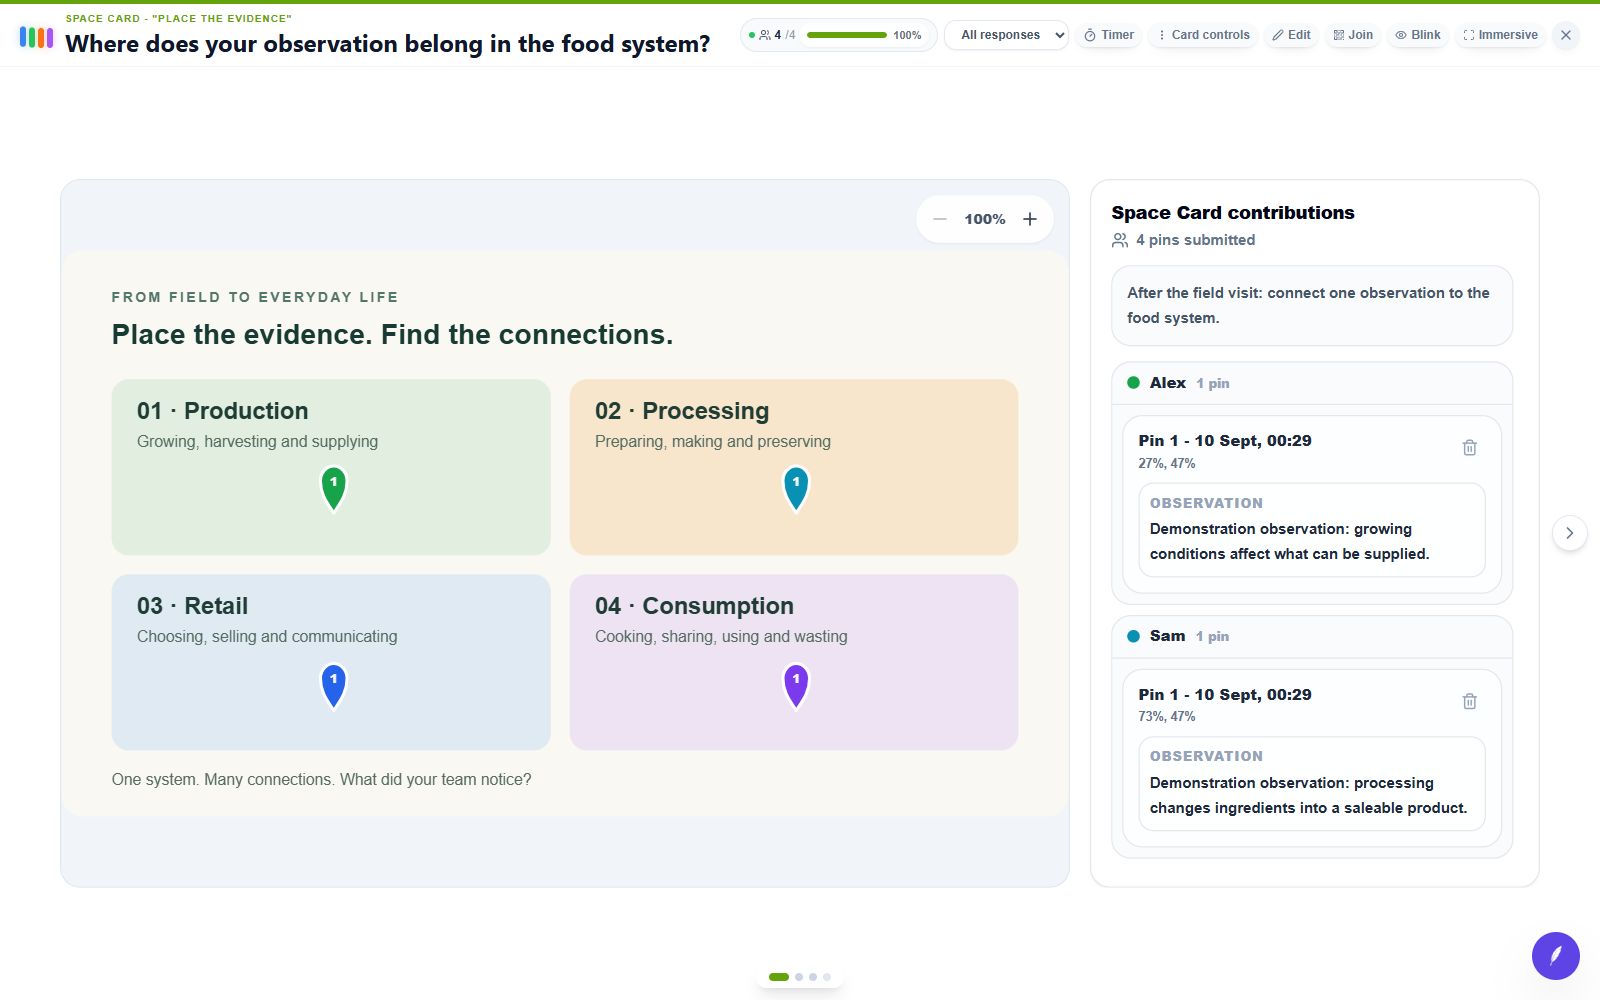This screenshot has height=1000, width=1600.
Task: Click the "01 · Production" heading
Action: (x=223, y=411)
